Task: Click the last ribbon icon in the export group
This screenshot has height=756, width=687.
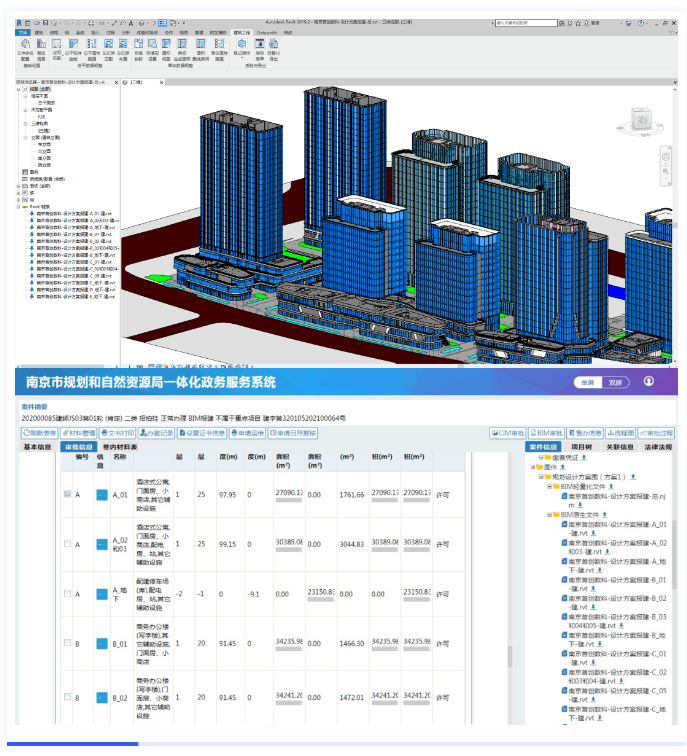Action: (273, 44)
